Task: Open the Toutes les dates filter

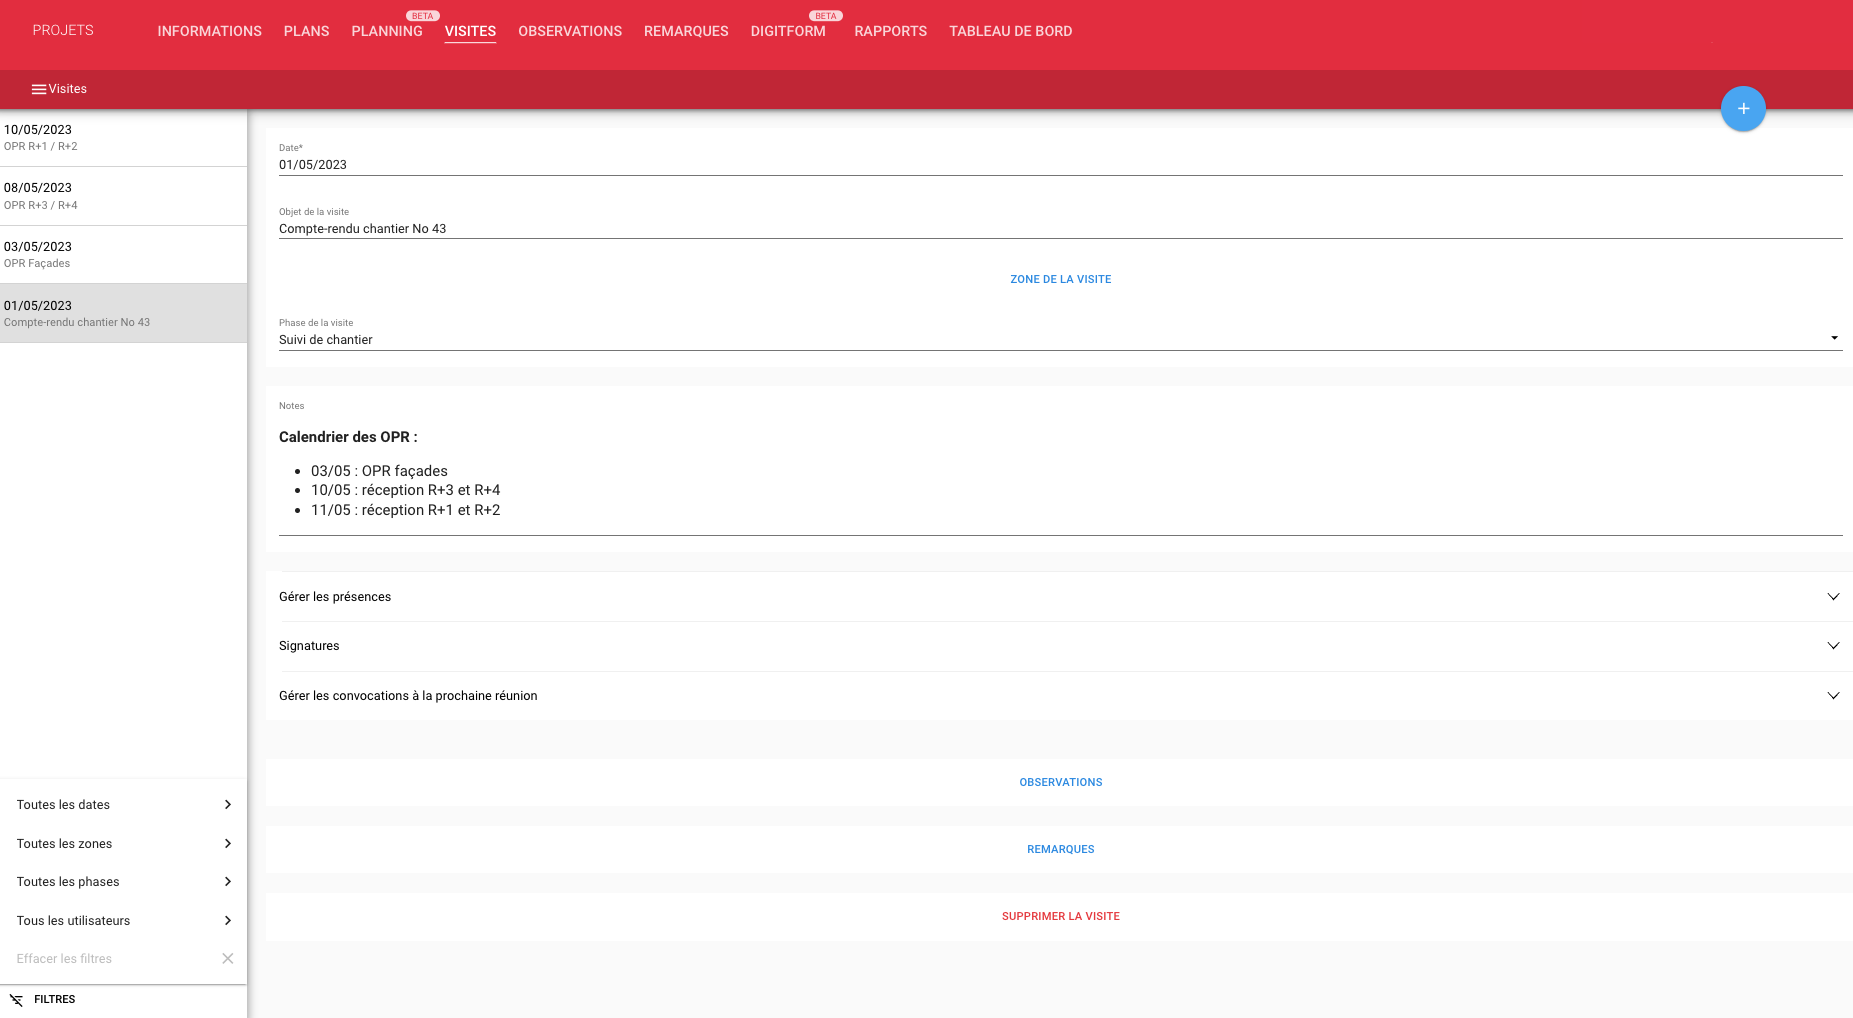Action: click(x=123, y=805)
